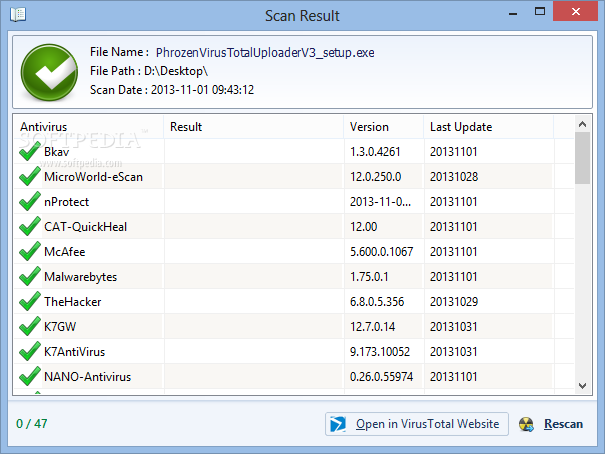Viewport: 605px width, 454px height.
Task: Click the scrollbar up arrow
Action: point(583,124)
